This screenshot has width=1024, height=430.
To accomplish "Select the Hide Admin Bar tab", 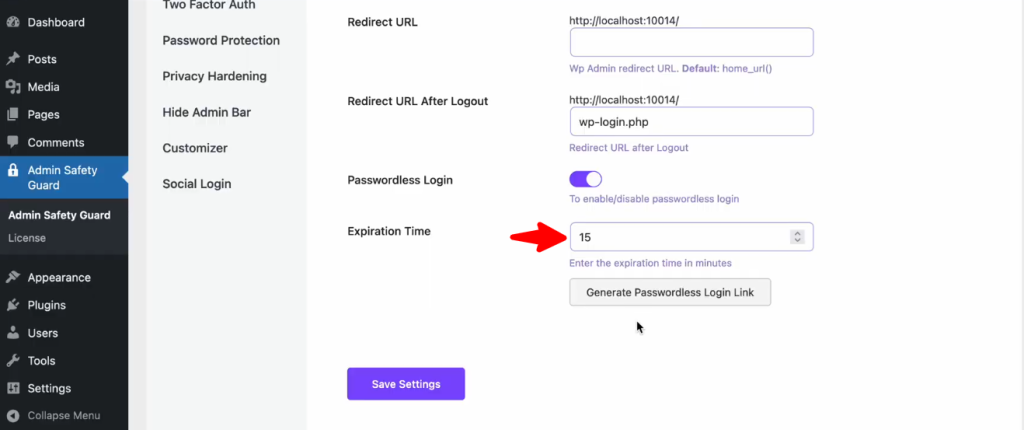I will [206, 112].
